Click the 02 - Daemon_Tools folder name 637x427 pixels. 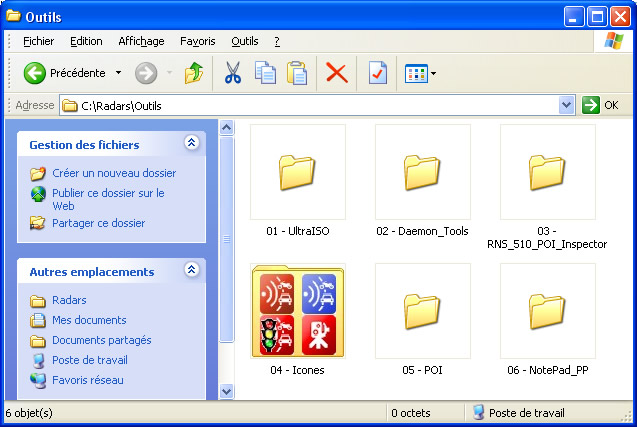point(422,231)
